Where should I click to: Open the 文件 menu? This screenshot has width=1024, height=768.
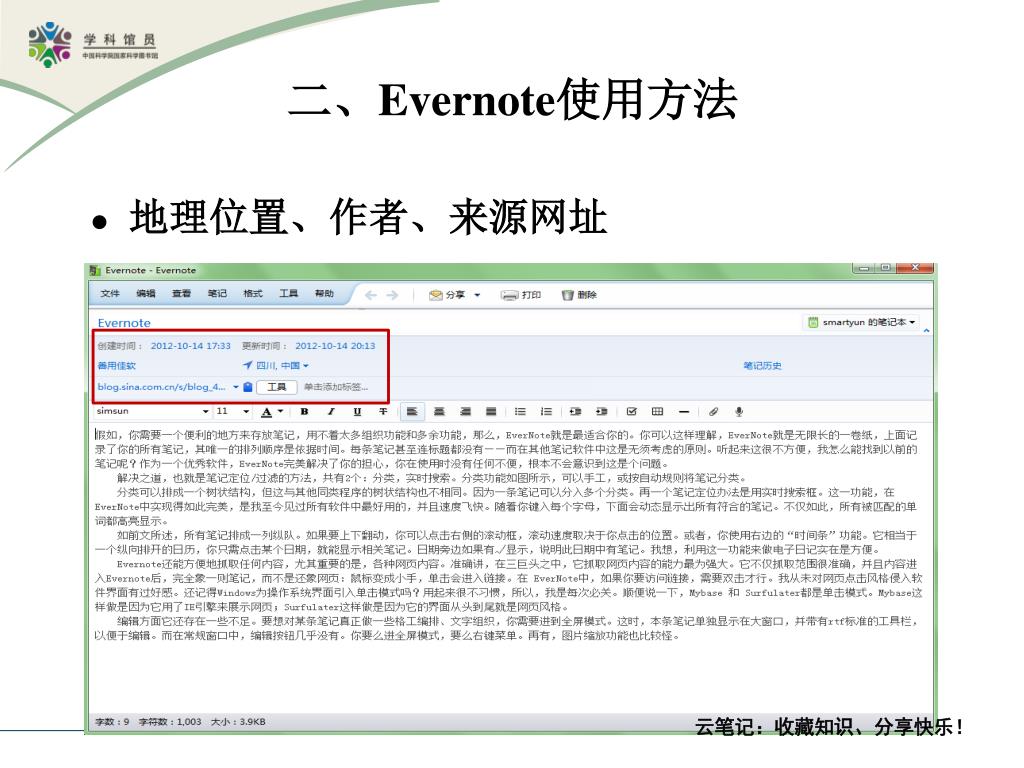click(110, 294)
